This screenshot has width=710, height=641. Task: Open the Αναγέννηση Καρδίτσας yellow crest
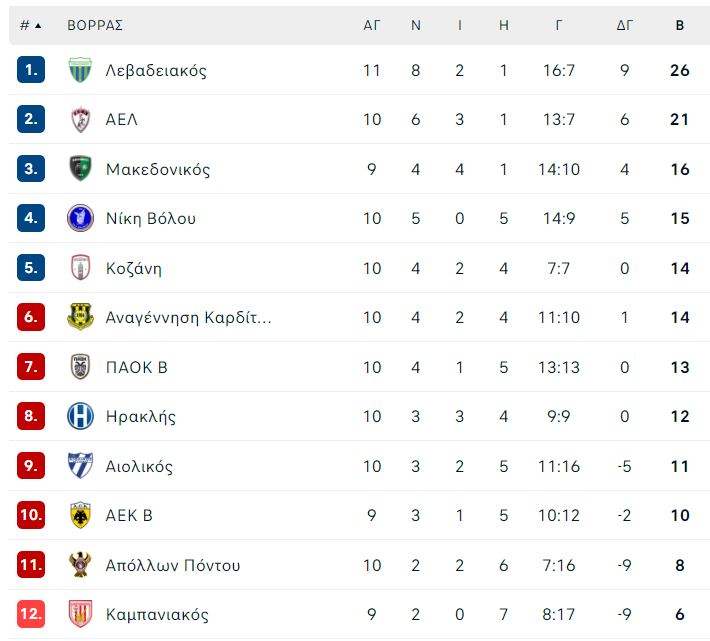[x=80, y=317]
